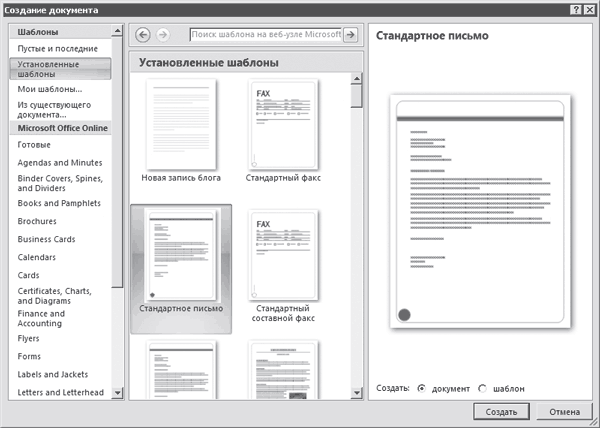
Task: Click the Отмена button
Action: coord(564,412)
